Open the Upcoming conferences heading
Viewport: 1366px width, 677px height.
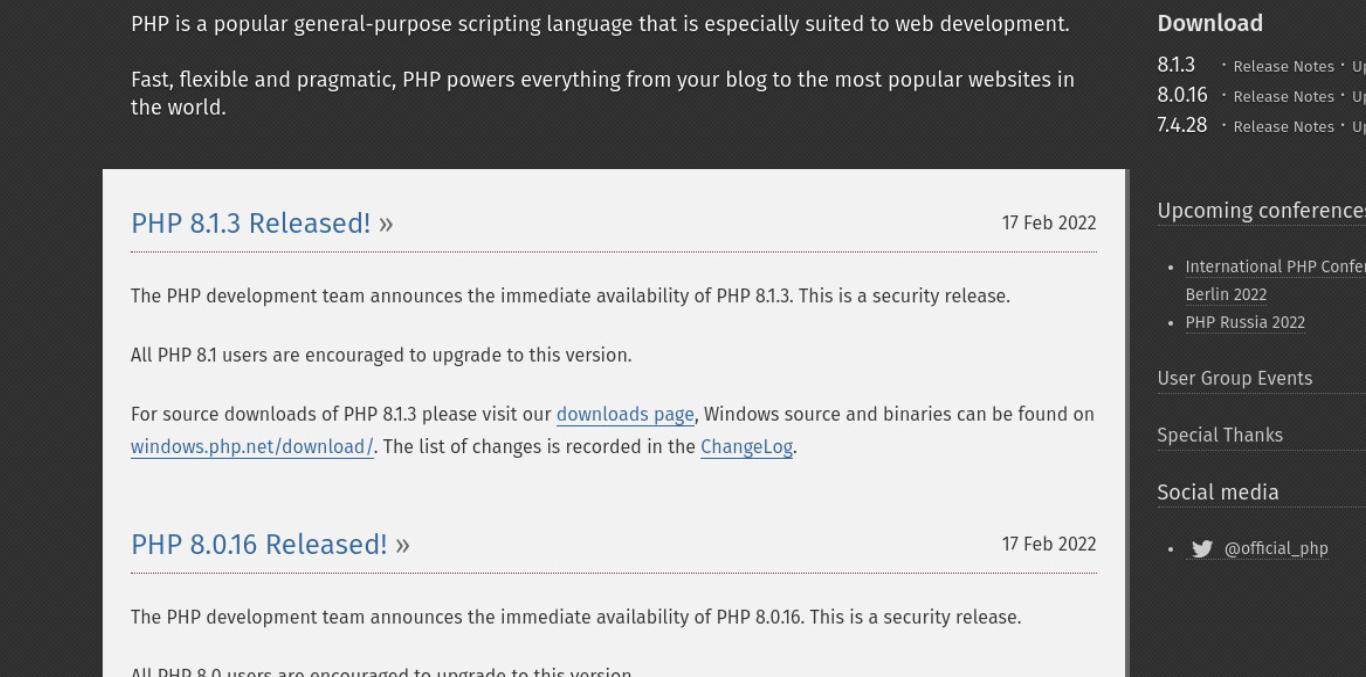pos(1261,211)
